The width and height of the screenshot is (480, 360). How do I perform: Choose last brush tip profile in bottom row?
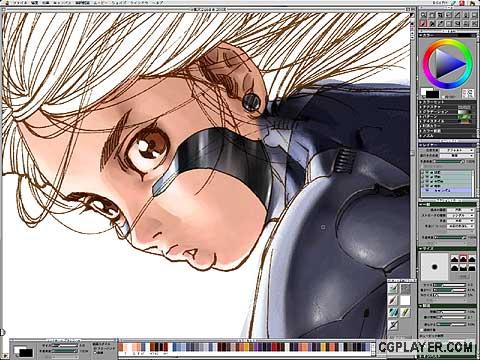click(472, 268)
